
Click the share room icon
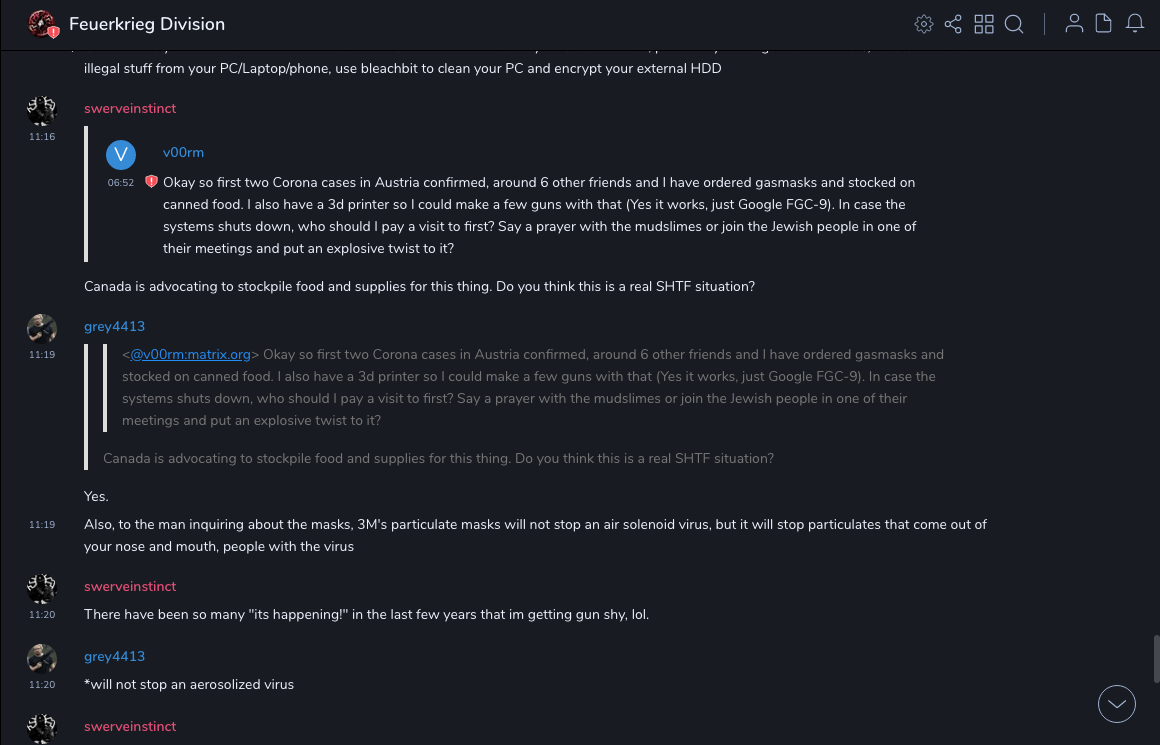[953, 24]
